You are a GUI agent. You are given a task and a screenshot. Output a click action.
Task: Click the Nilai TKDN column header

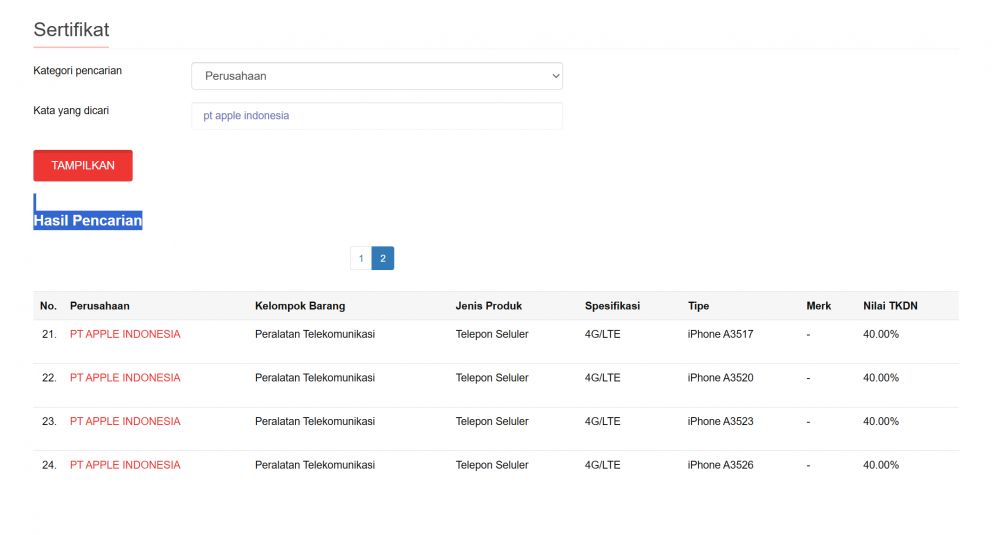coord(890,306)
